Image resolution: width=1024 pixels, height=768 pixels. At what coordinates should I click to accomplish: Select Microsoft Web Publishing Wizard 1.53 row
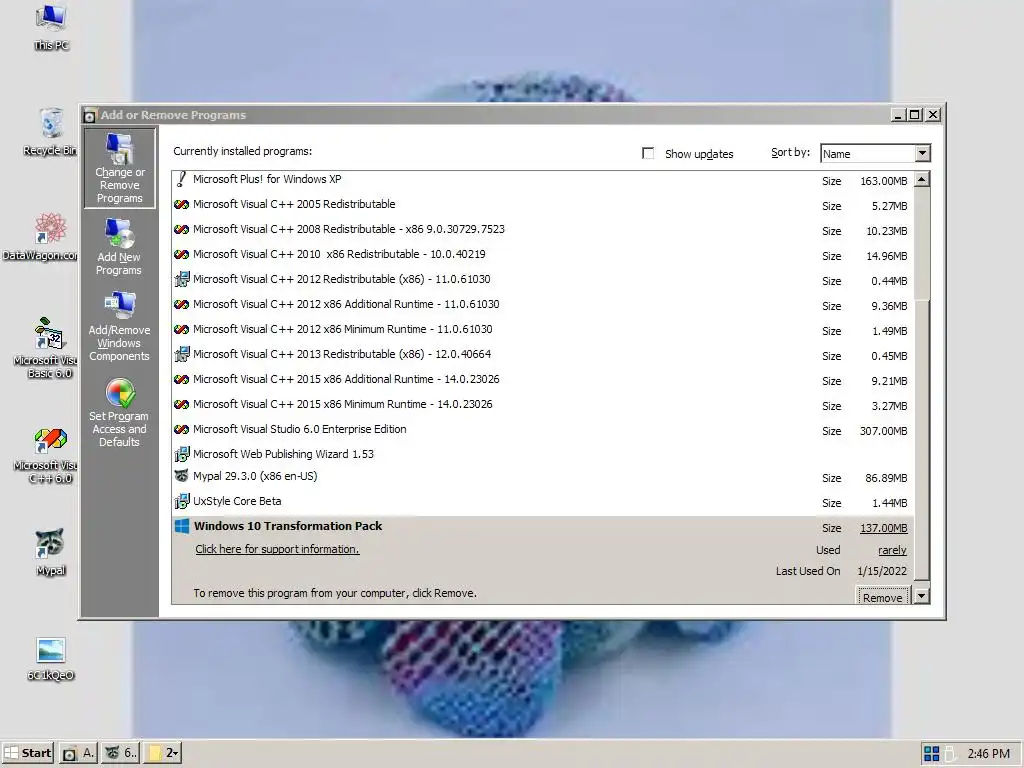tap(543, 454)
